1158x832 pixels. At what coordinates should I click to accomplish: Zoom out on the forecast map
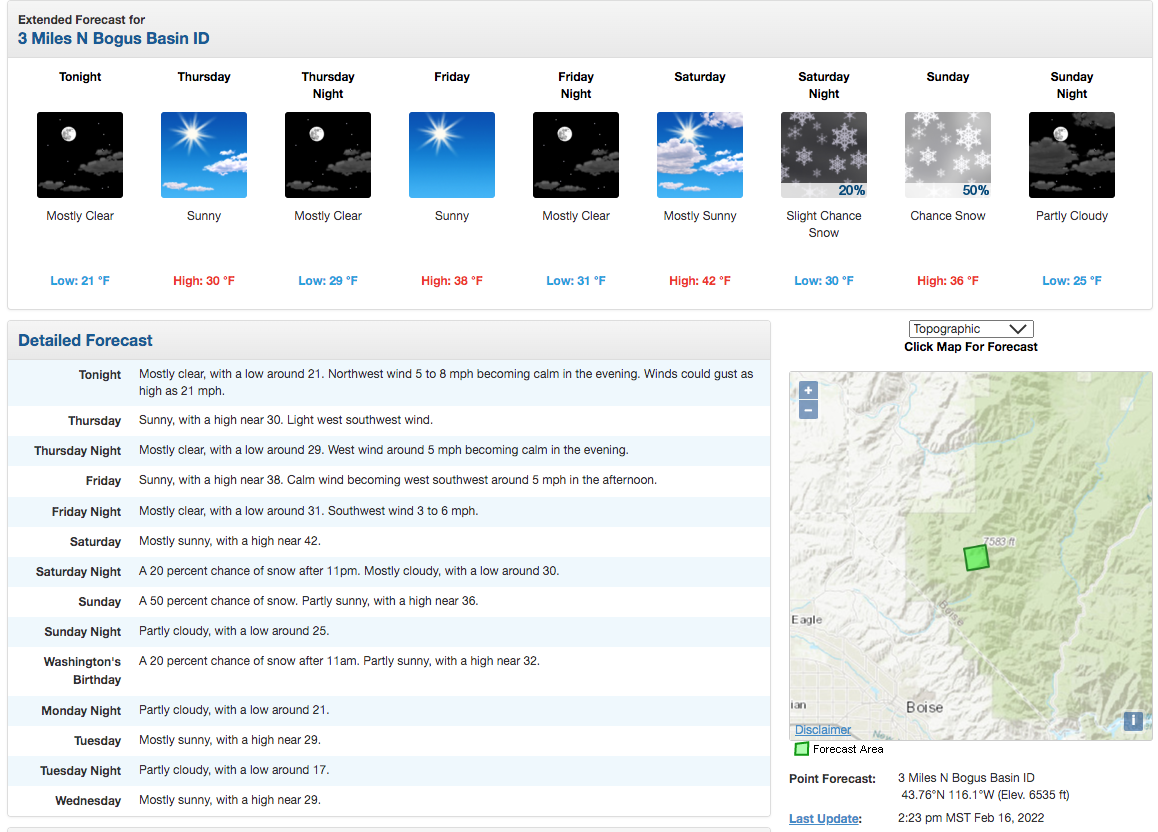pos(809,410)
